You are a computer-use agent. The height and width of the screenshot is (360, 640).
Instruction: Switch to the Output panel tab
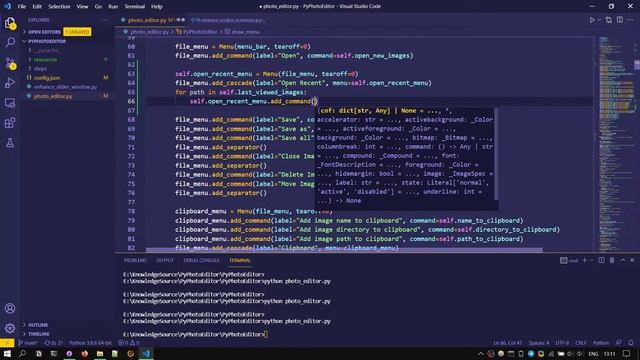[165, 260]
